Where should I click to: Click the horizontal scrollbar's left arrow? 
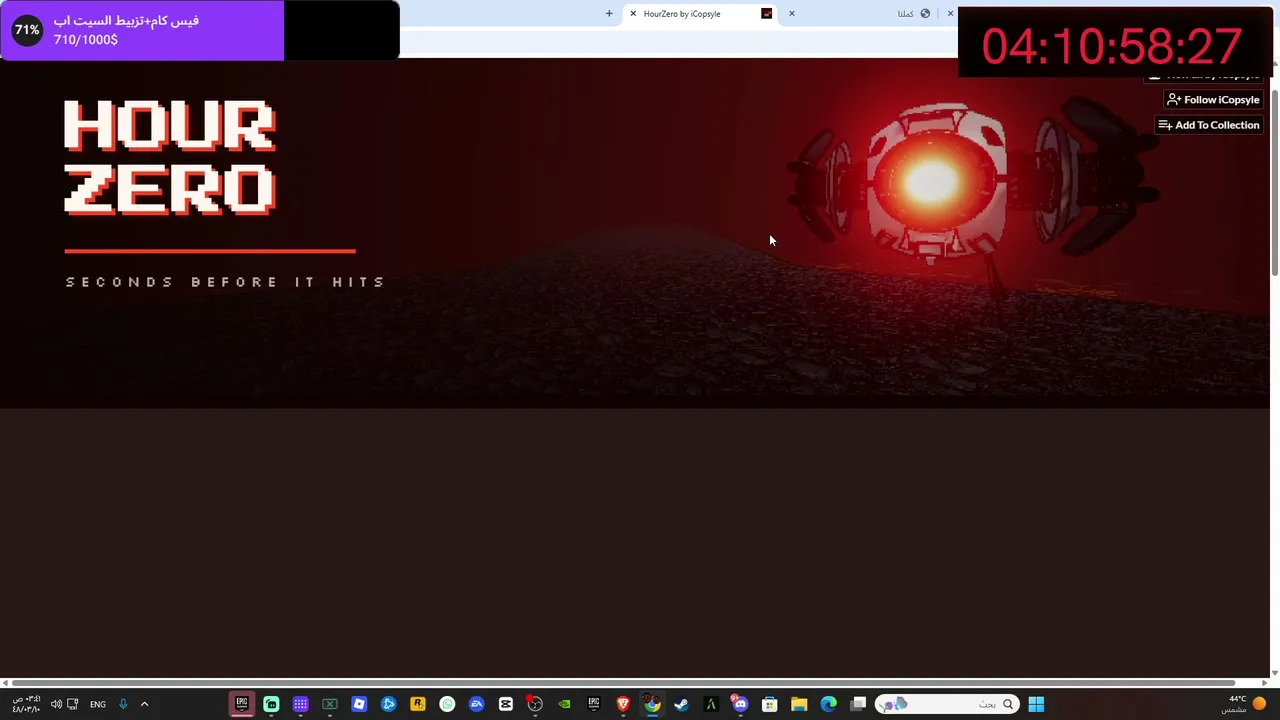7,683
